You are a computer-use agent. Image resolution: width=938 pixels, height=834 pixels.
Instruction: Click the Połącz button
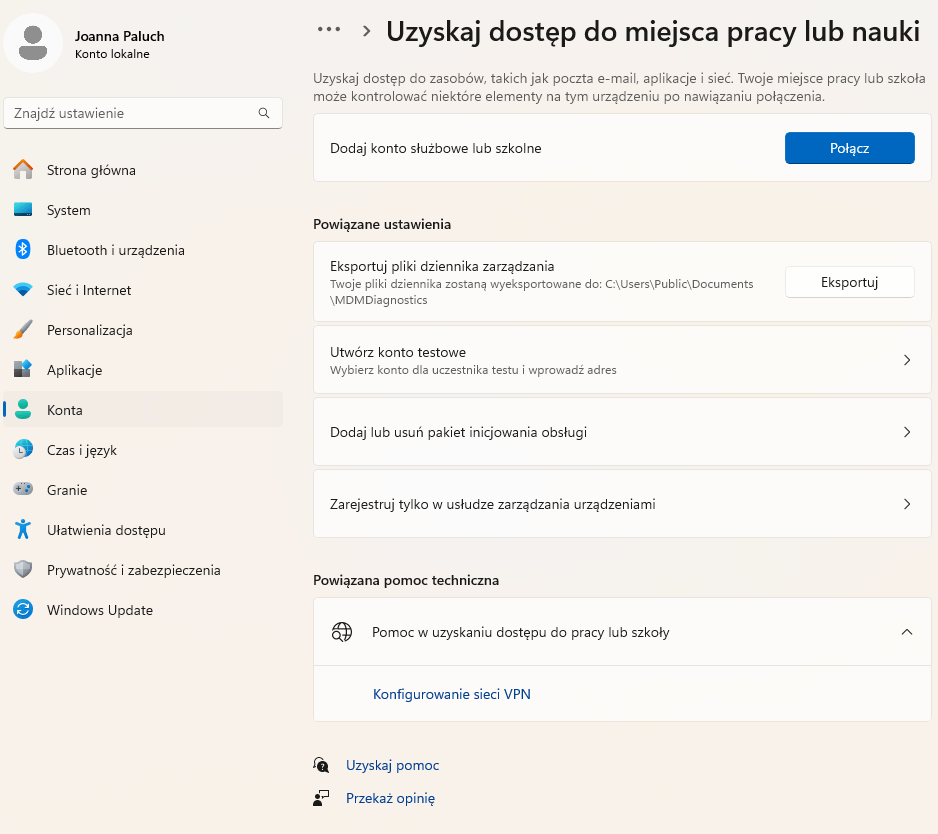coord(849,147)
